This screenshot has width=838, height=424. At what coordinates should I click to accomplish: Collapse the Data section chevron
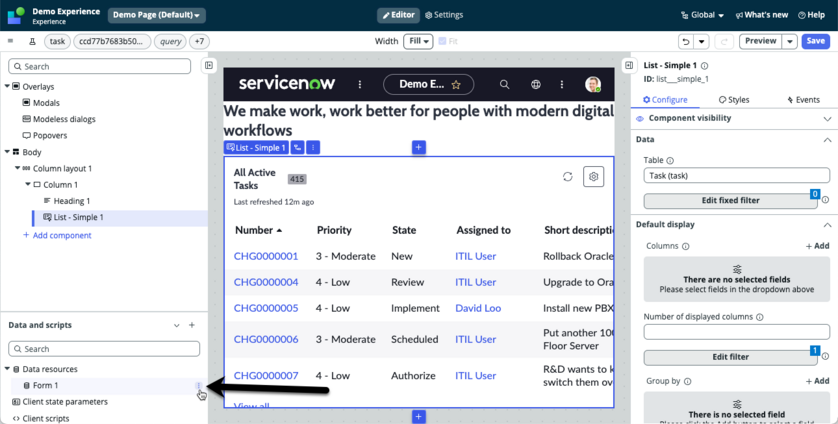point(827,140)
